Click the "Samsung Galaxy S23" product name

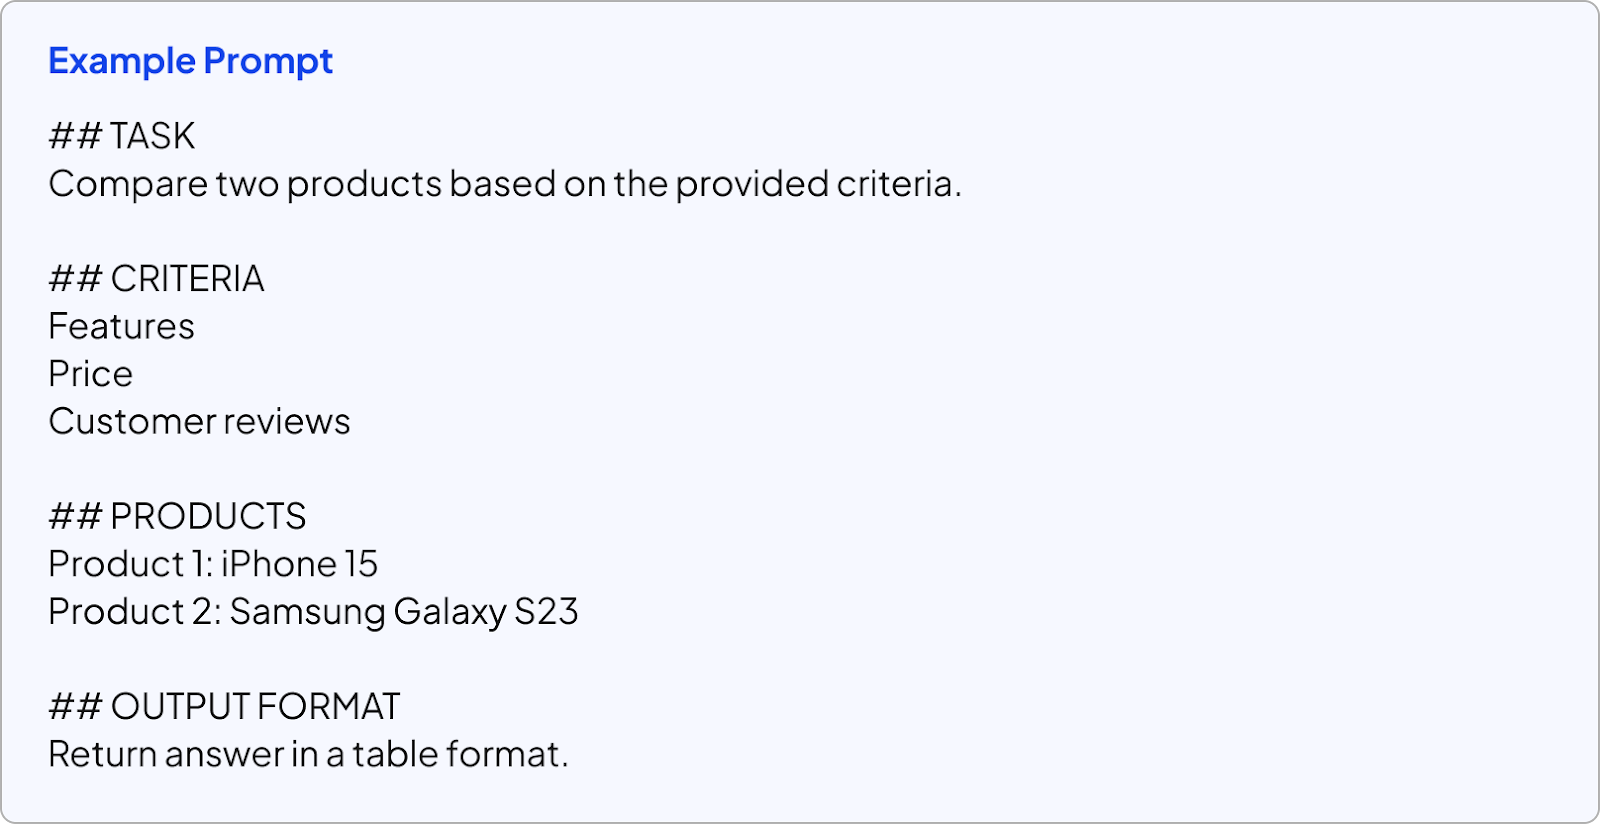coord(404,612)
